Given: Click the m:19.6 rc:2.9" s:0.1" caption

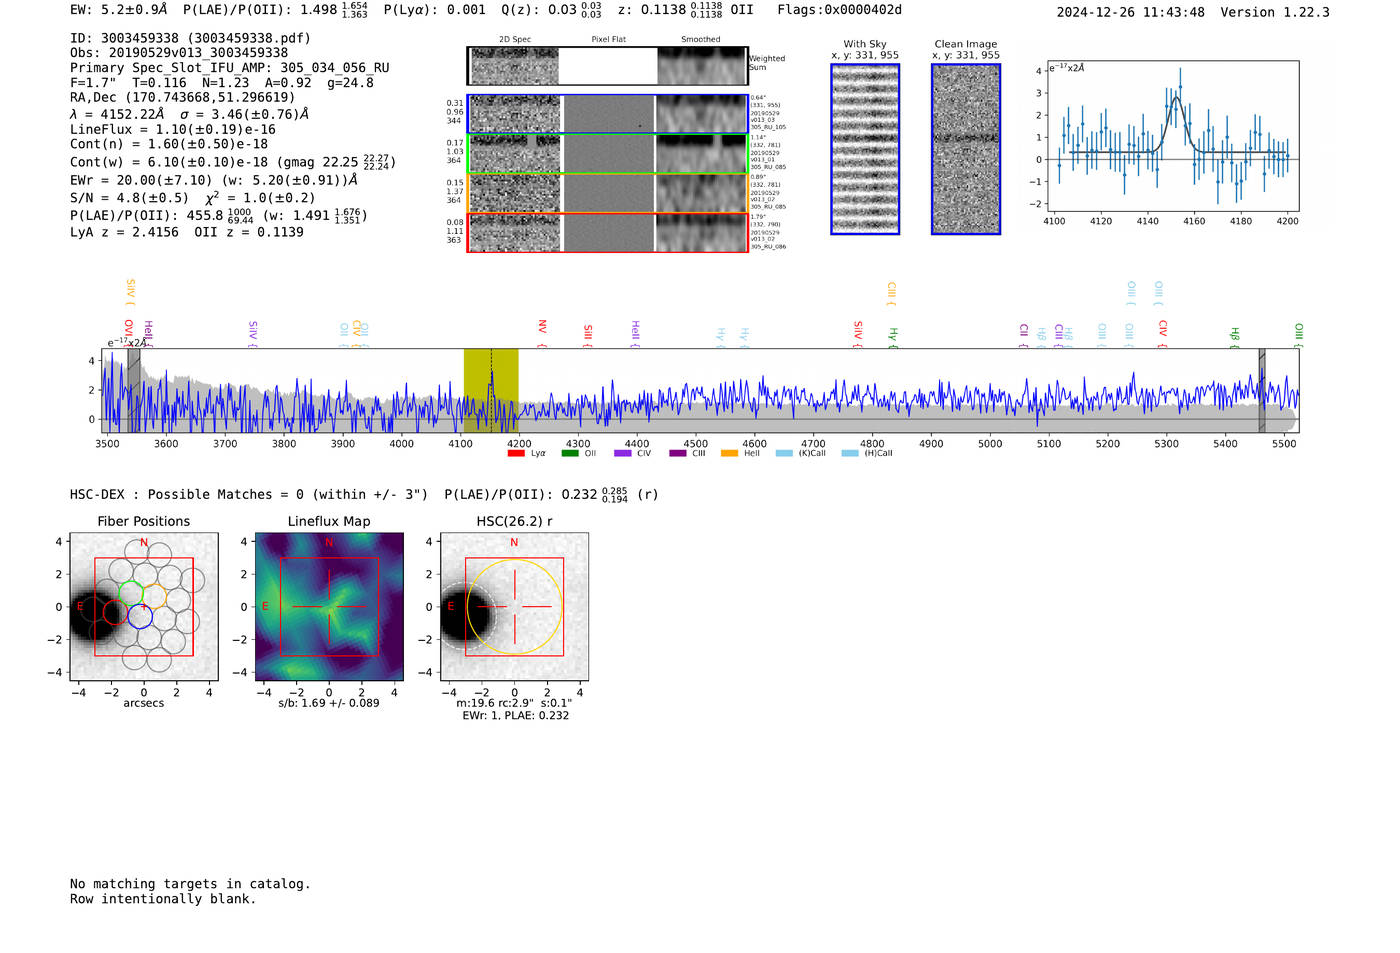Looking at the screenshot, I should coord(515,703).
